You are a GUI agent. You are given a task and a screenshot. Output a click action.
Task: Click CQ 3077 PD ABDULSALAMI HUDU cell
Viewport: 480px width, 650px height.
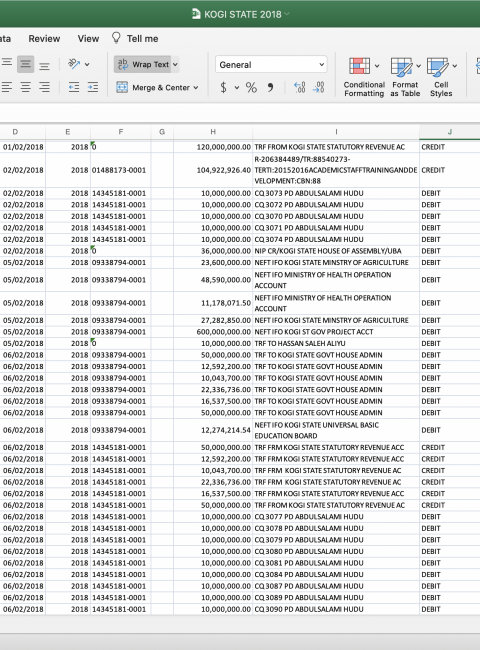point(336,517)
